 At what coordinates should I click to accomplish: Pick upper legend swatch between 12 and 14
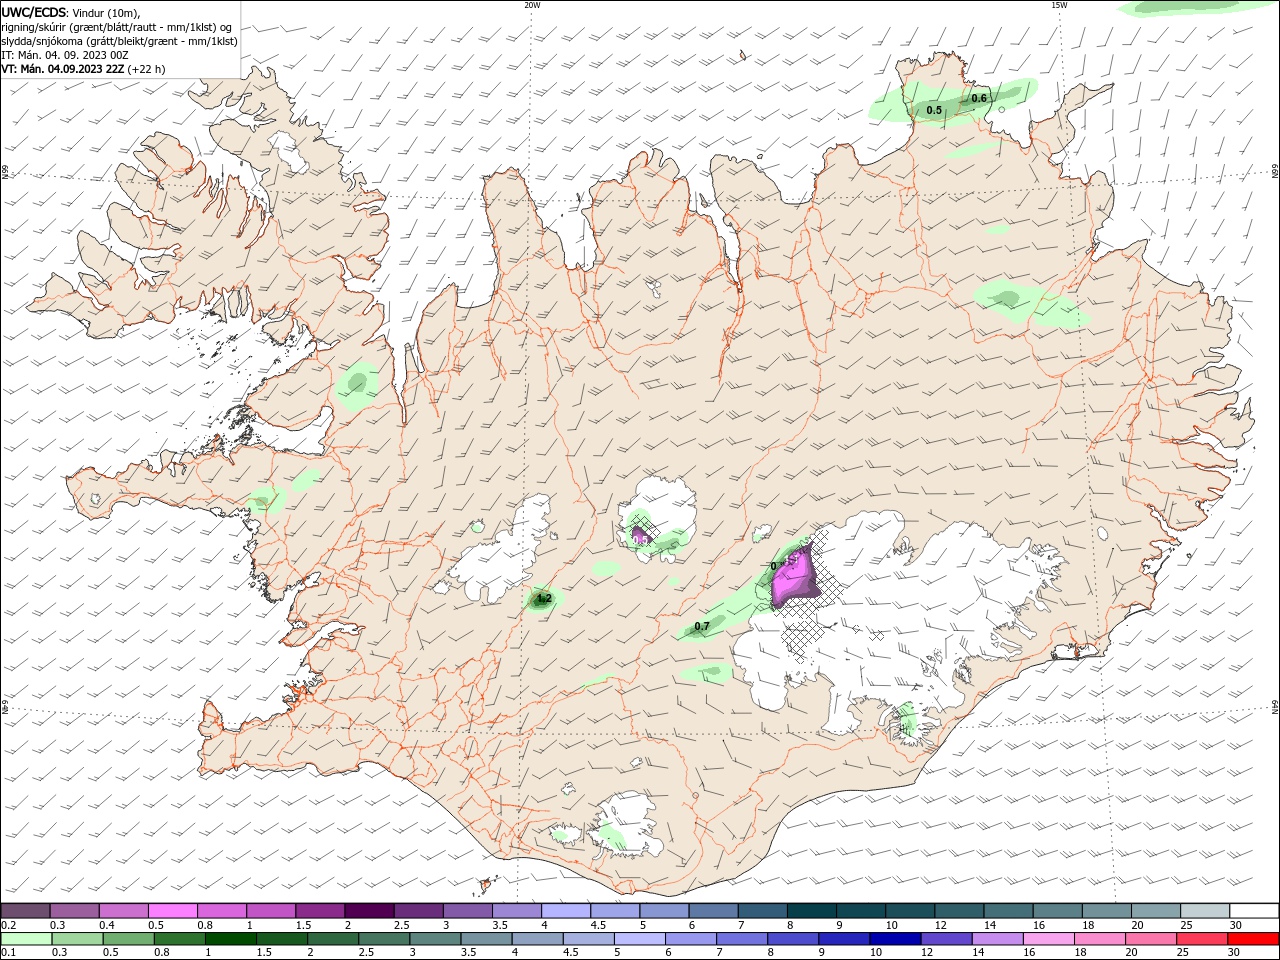point(959,911)
